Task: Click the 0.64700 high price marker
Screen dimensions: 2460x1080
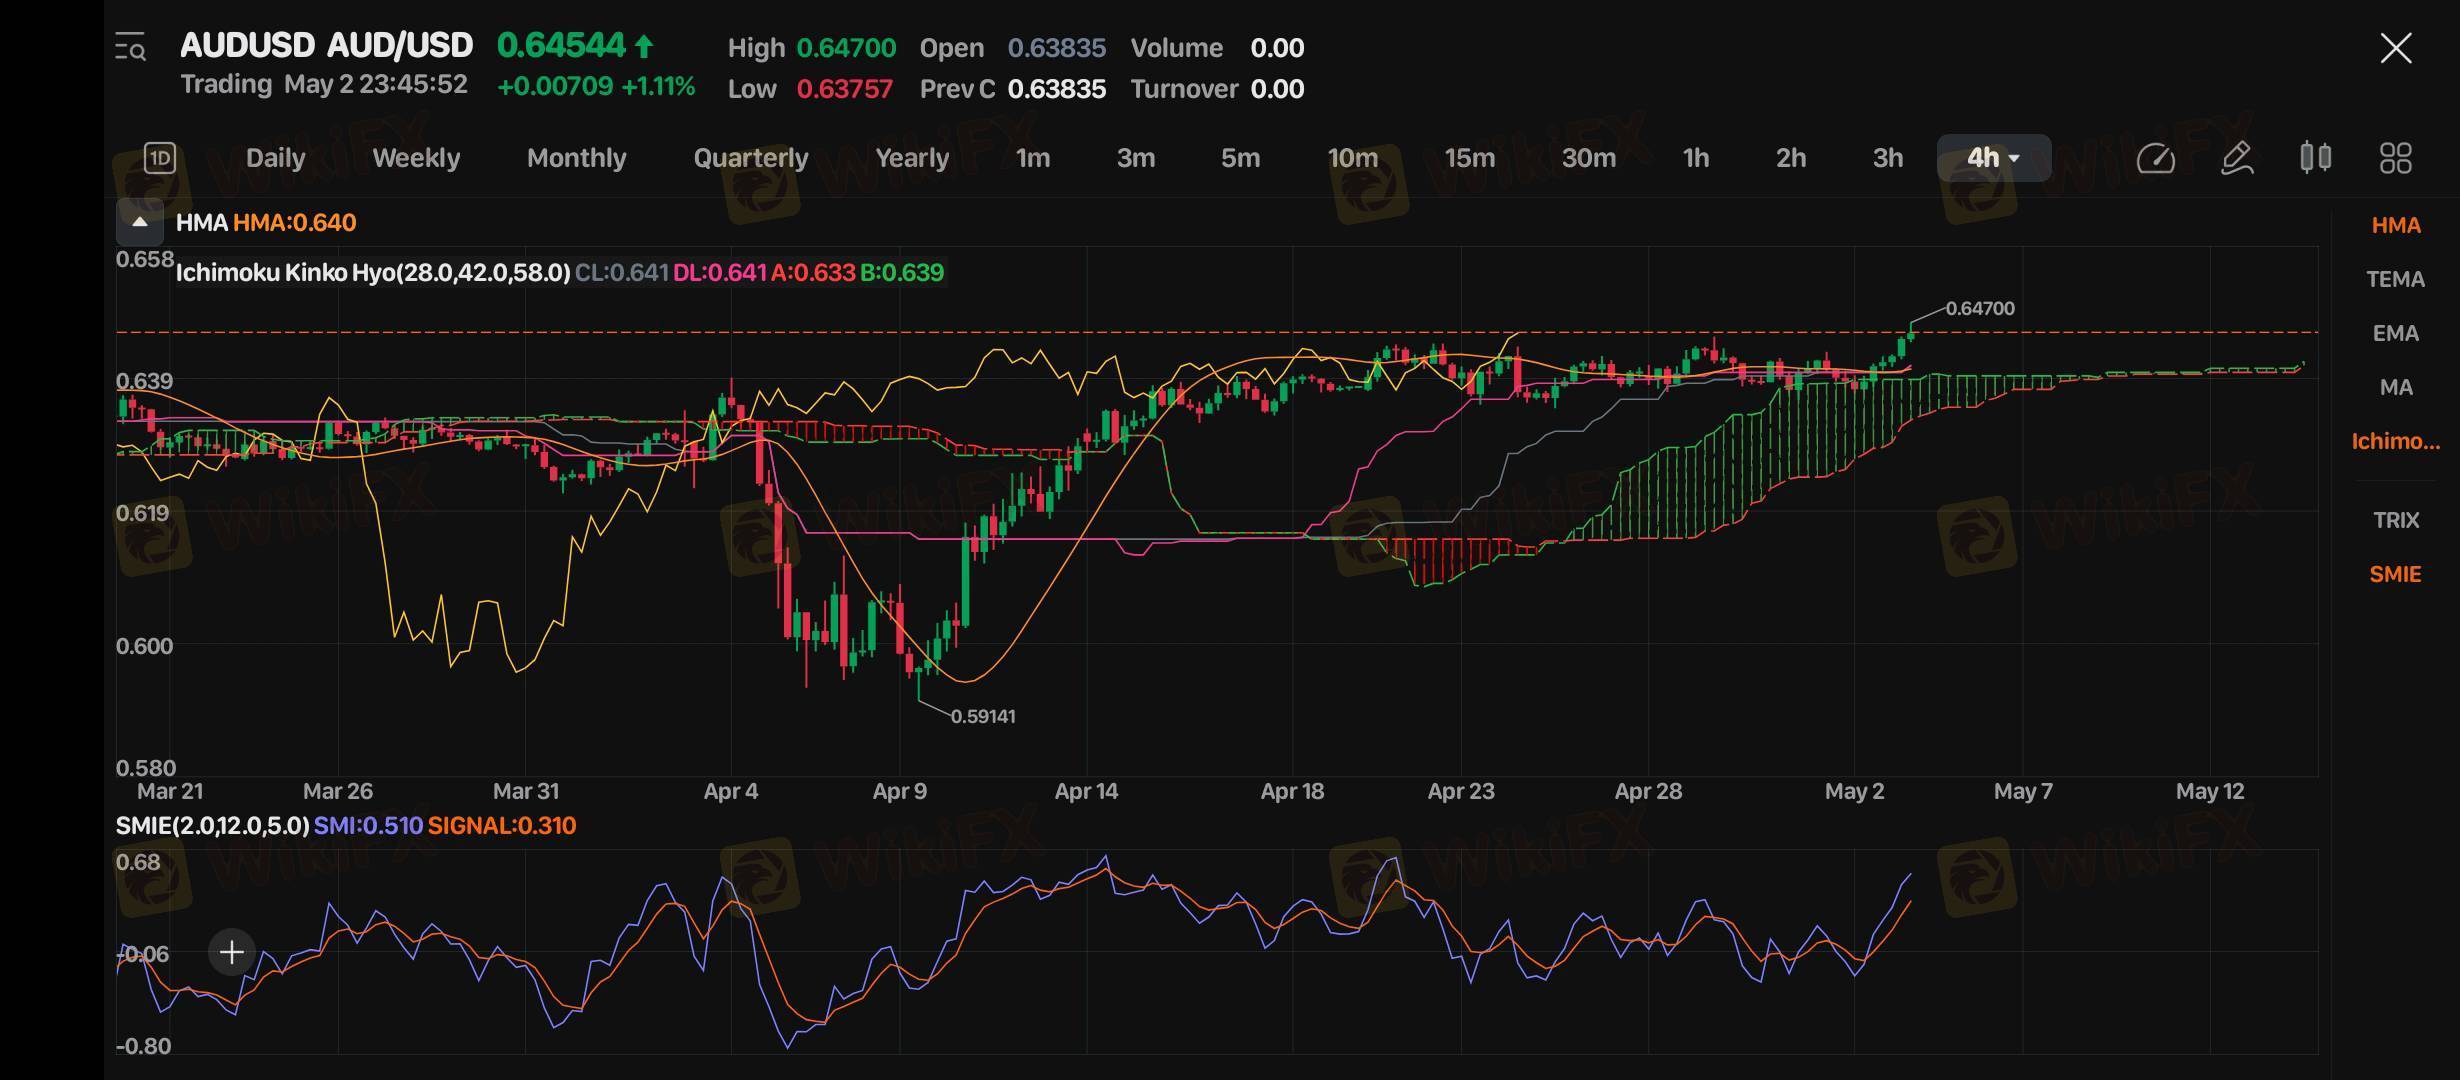Action: tap(1979, 308)
